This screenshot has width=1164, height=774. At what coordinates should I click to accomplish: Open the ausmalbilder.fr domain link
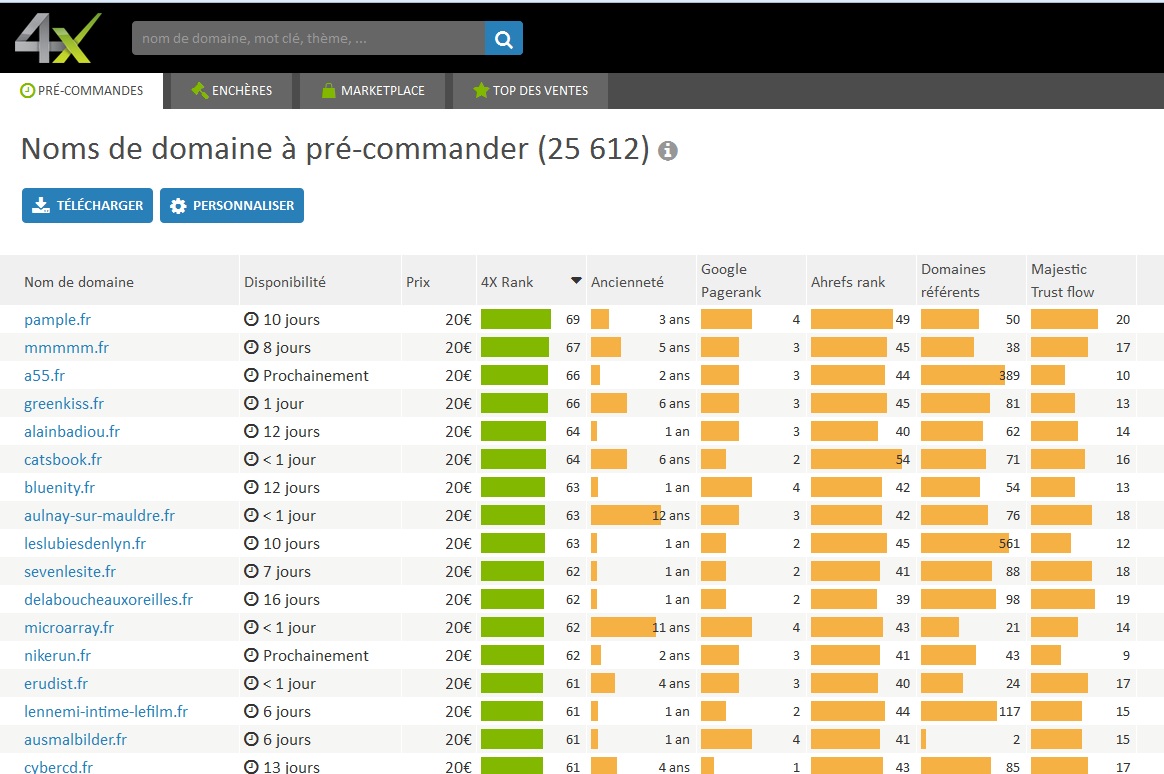(x=75, y=739)
